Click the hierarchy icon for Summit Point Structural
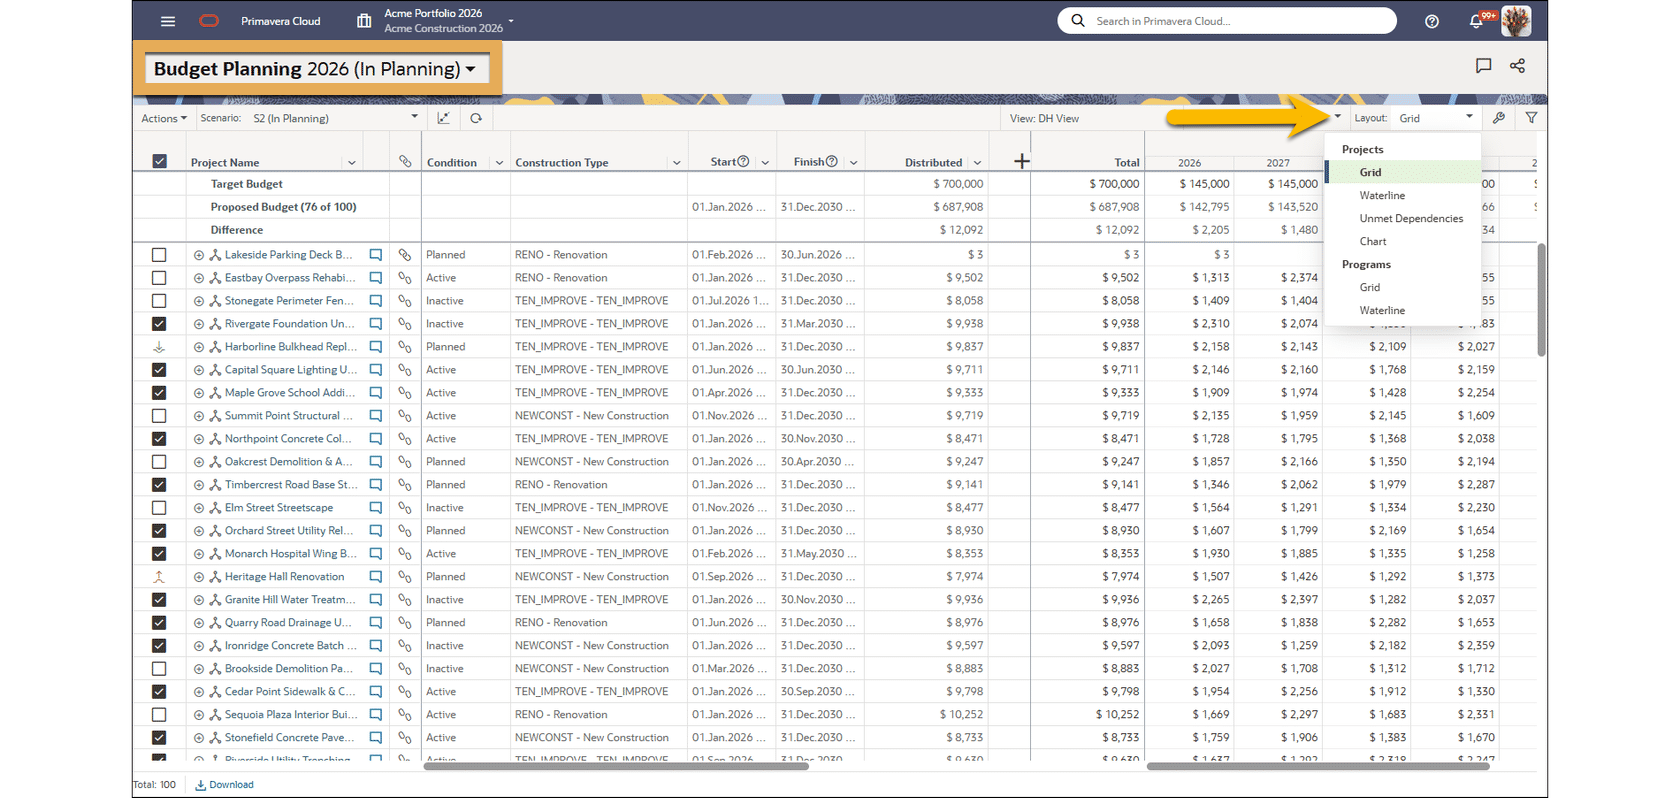The height and width of the screenshot is (798, 1680). [215, 416]
